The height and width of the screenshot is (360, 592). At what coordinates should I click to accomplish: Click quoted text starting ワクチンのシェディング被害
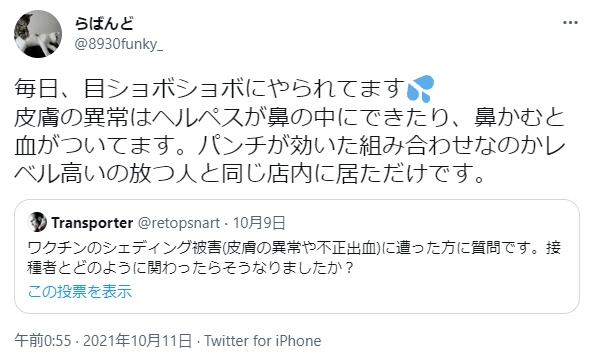294,248
